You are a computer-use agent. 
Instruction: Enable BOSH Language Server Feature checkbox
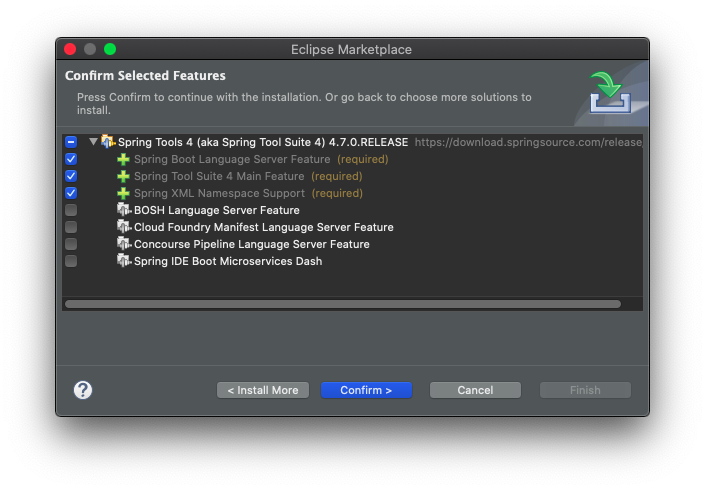(x=71, y=210)
